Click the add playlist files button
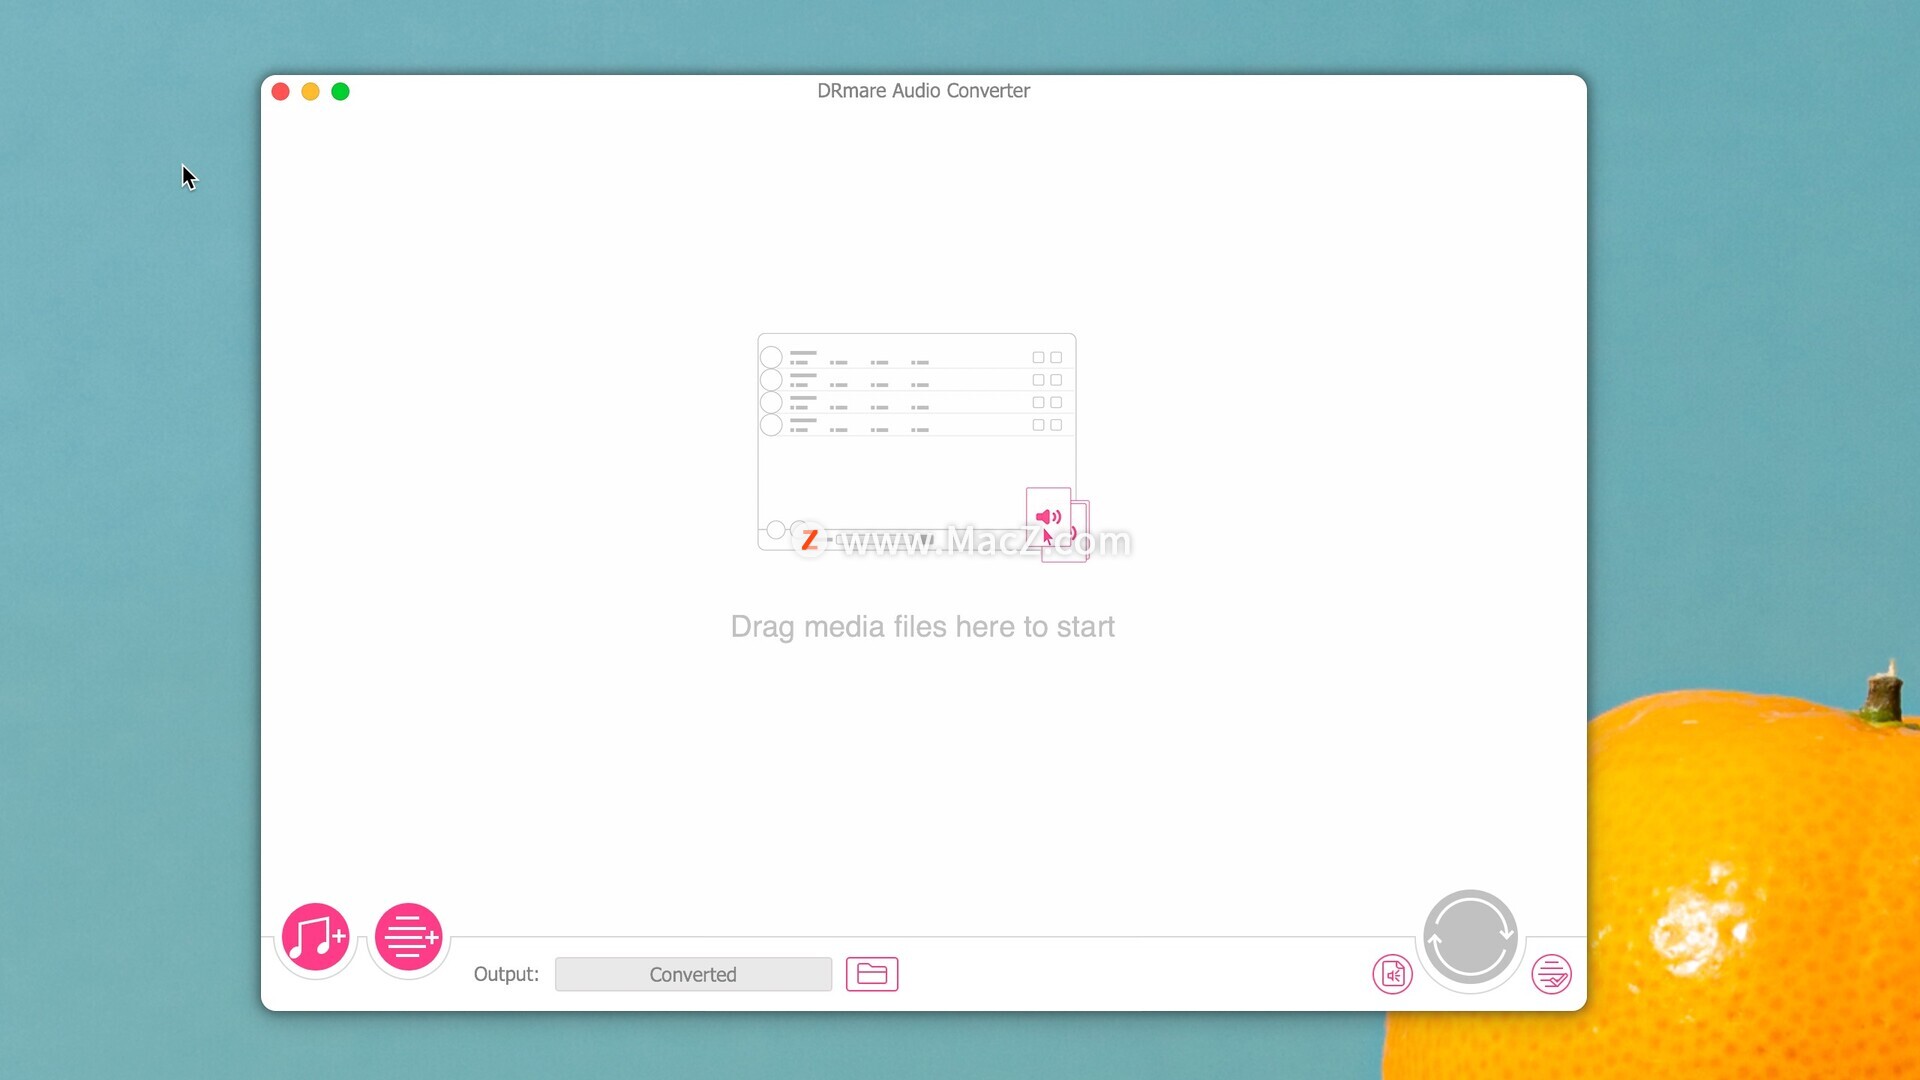This screenshot has width=1920, height=1080. point(408,937)
